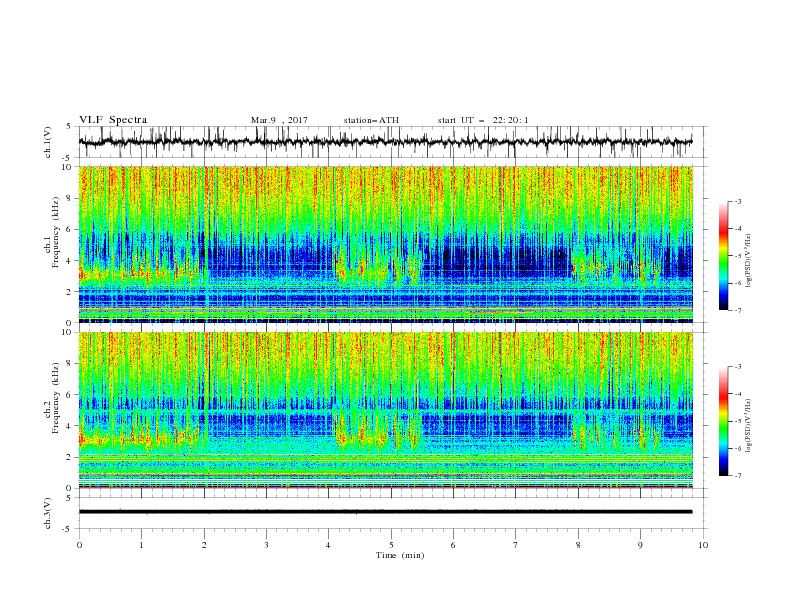Screen dimensions: 792x612
Task: Click the "VLF Spectra" plot title
Action: (113, 120)
